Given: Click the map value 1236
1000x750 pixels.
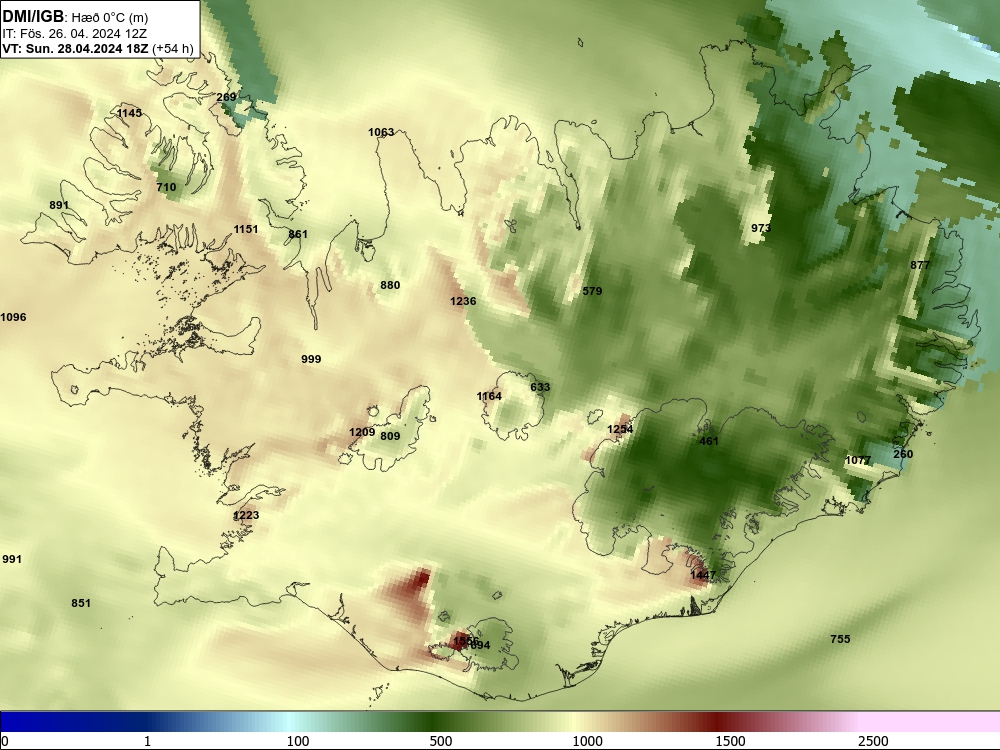Looking at the screenshot, I should [463, 301].
